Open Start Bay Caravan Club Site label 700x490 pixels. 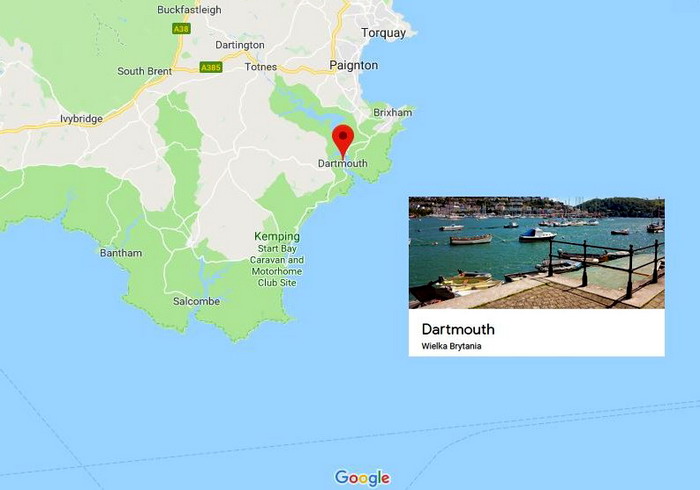pyautogui.click(x=277, y=266)
